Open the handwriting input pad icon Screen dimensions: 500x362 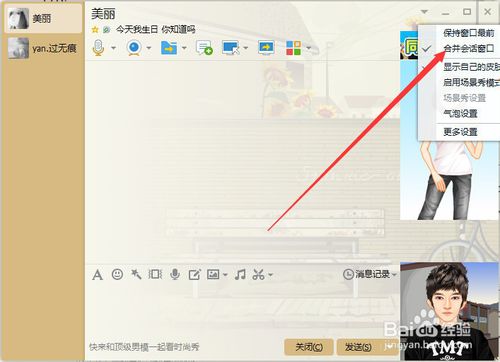(x=194, y=275)
